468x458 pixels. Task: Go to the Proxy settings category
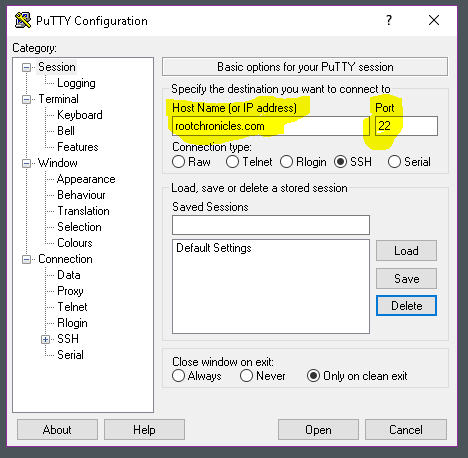pos(70,291)
